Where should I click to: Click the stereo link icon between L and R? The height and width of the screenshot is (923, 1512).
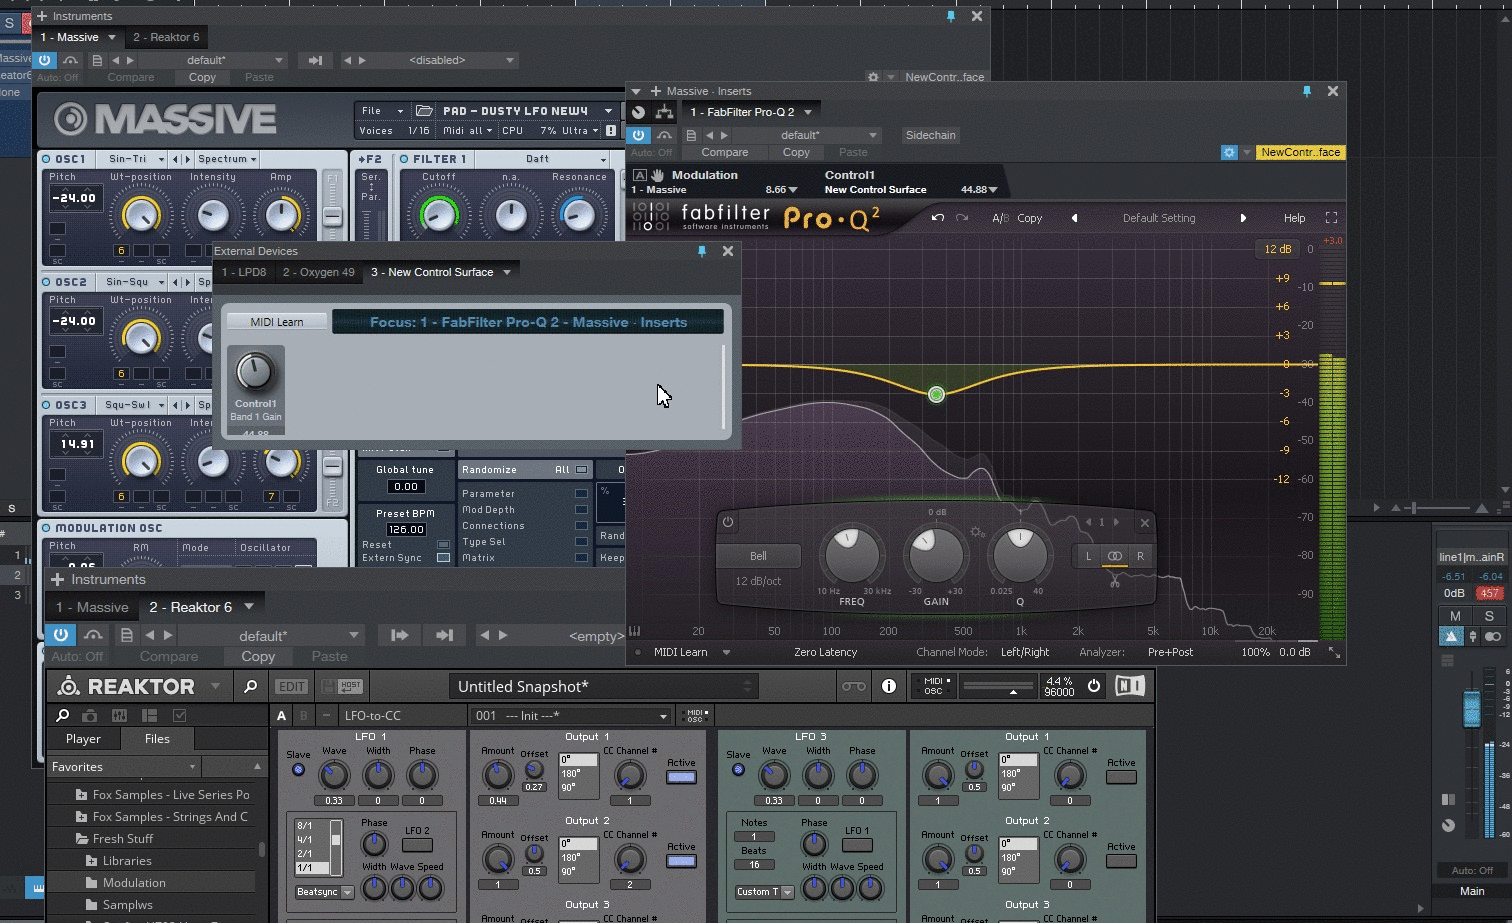click(1114, 556)
